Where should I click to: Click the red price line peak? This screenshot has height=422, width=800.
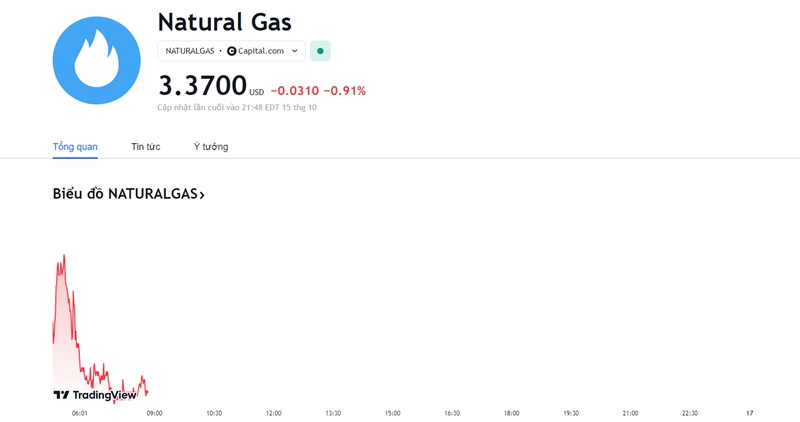[64, 256]
